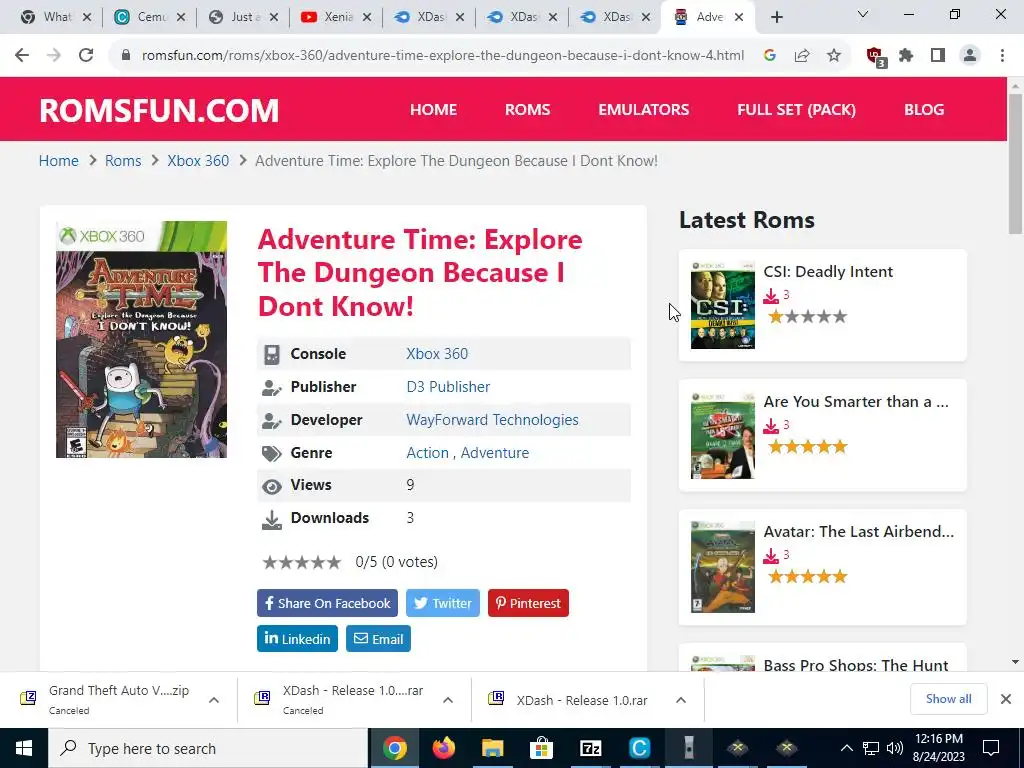Open the share page icon in address bar
The image size is (1024, 768).
coord(802,56)
